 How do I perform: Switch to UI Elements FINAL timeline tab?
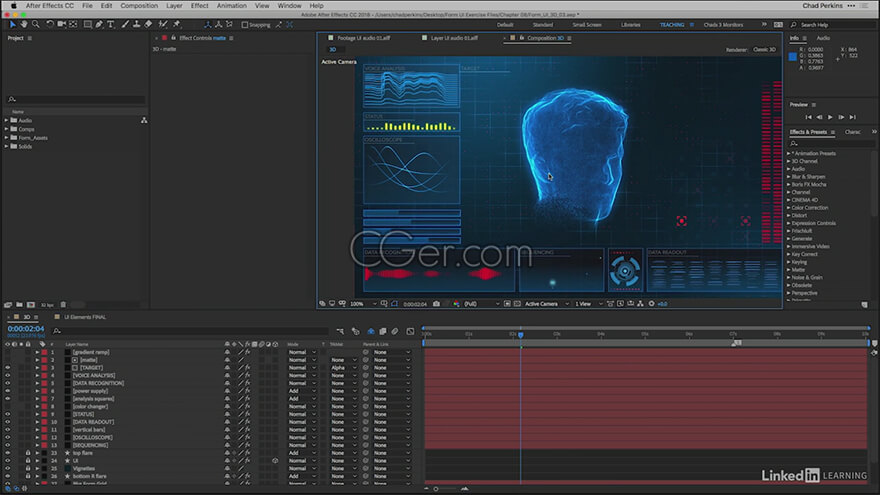pos(85,317)
